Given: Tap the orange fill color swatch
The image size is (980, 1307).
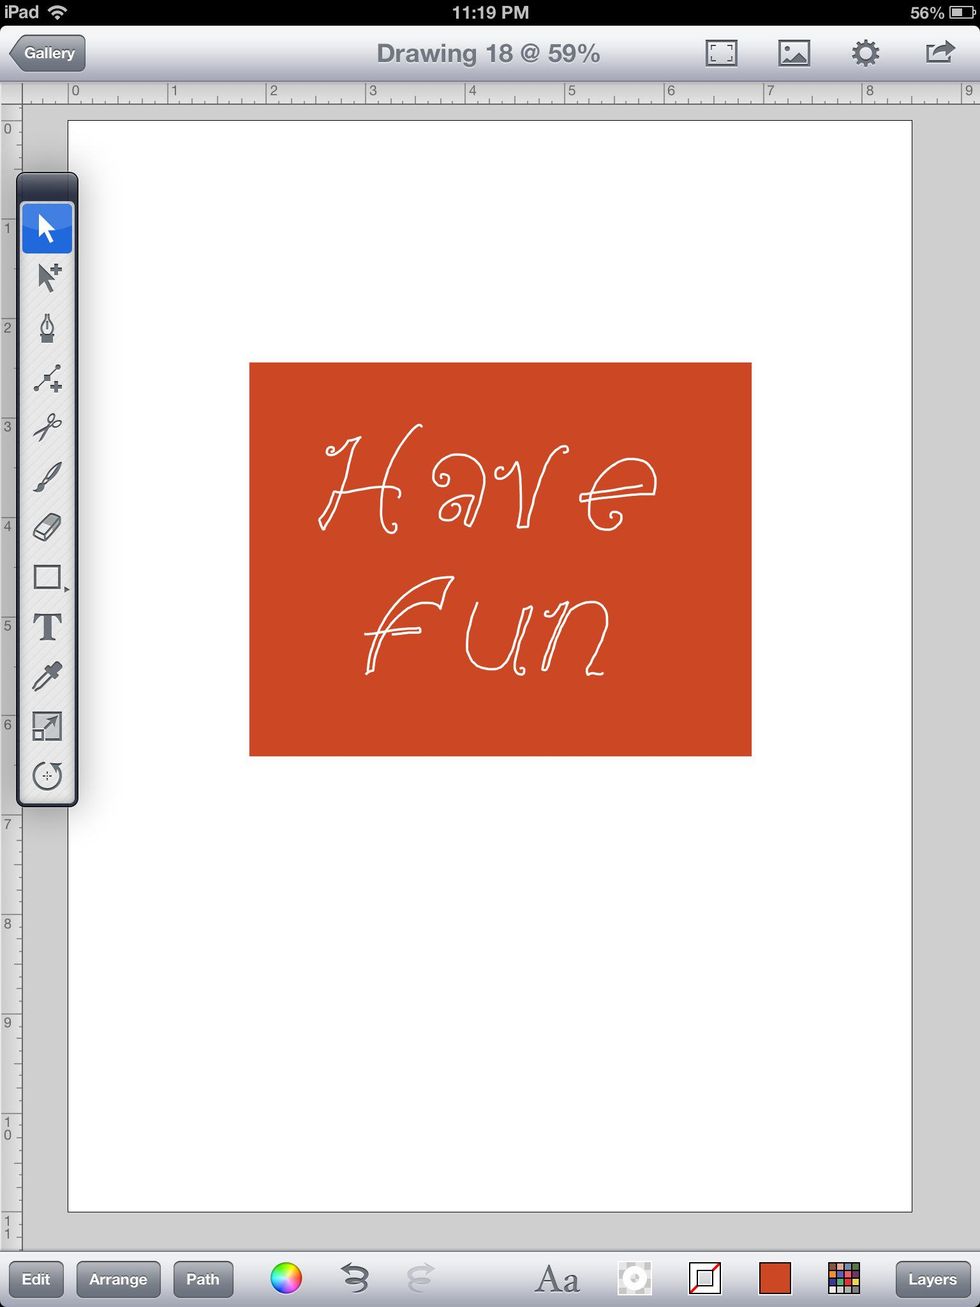Looking at the screenshot, I should point(774,1278).
